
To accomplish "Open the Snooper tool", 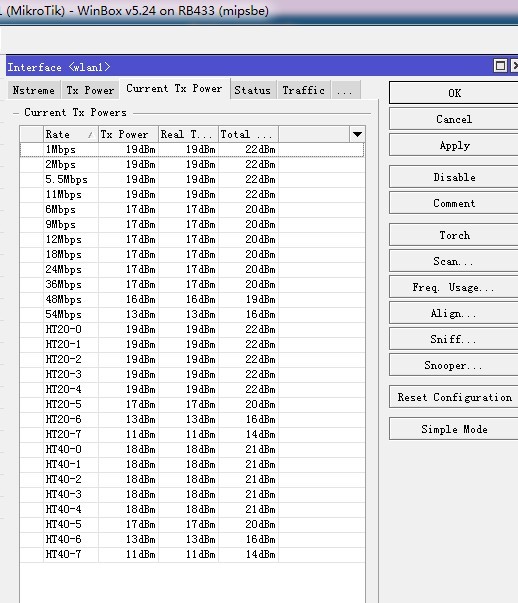I will tap(454, 365).
